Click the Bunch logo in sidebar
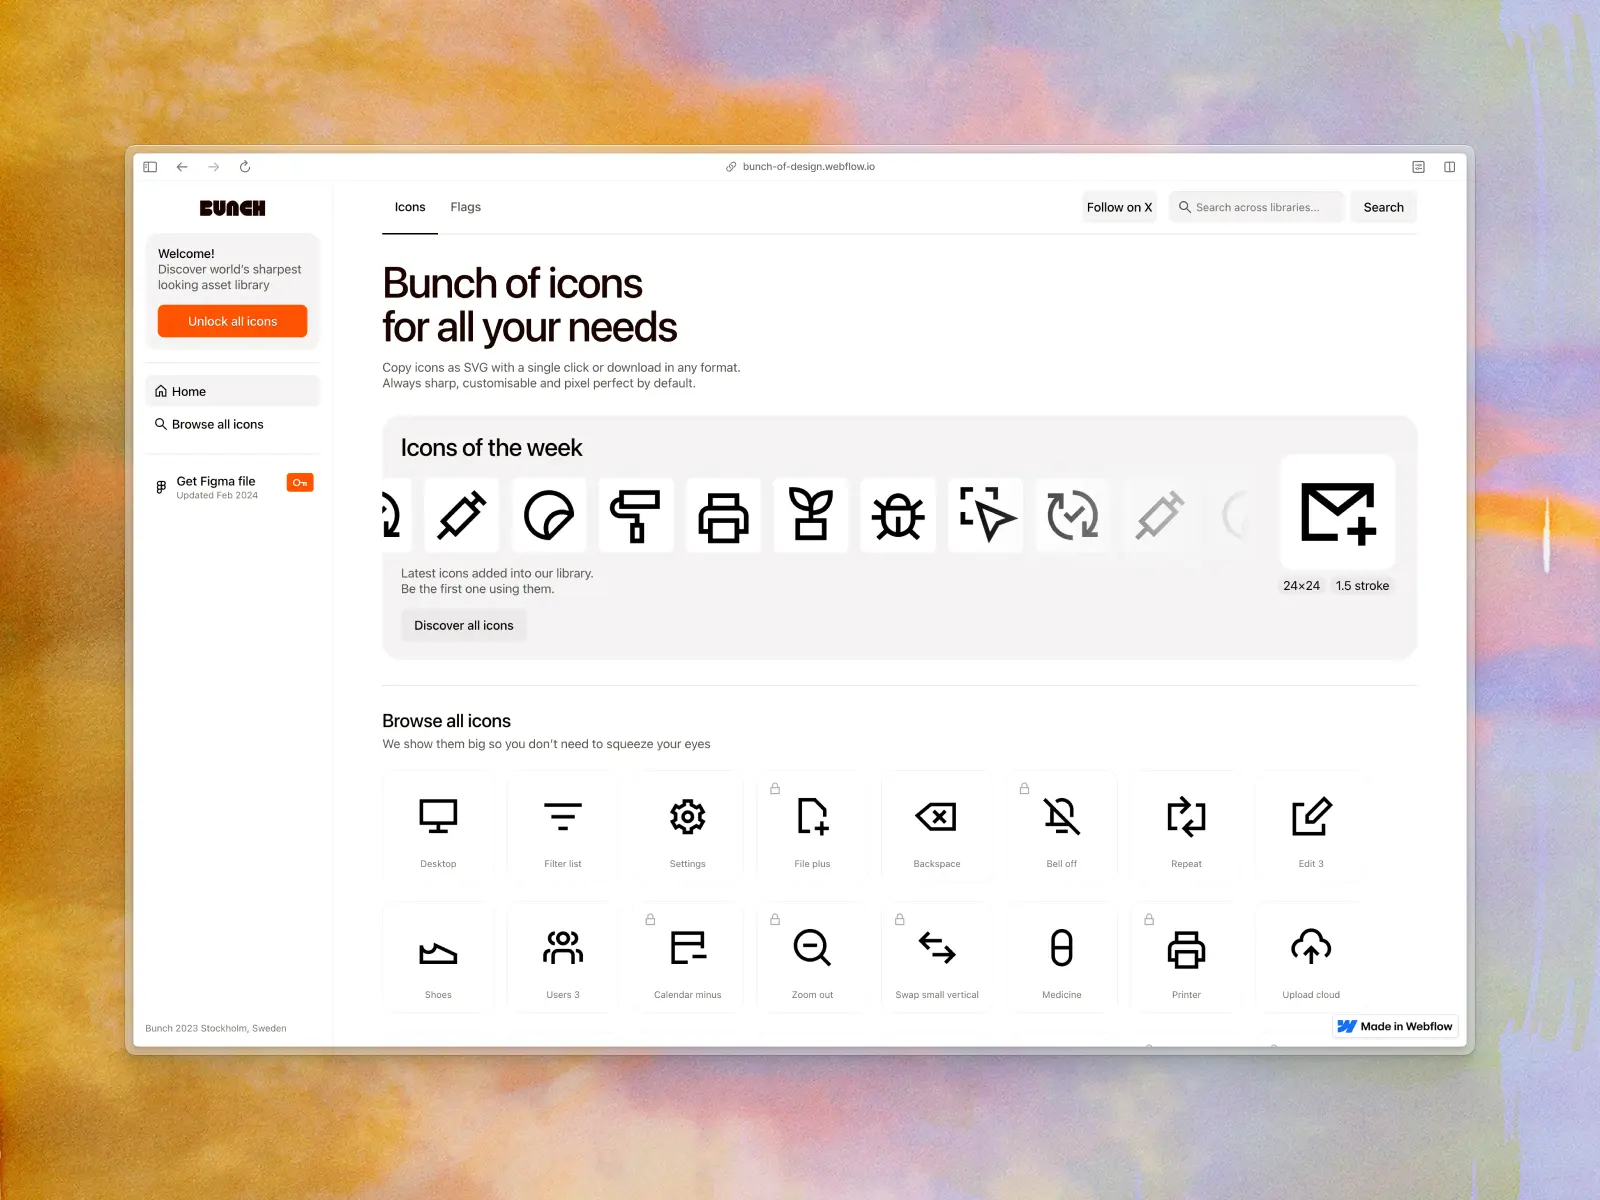 [x=232, y=208]
